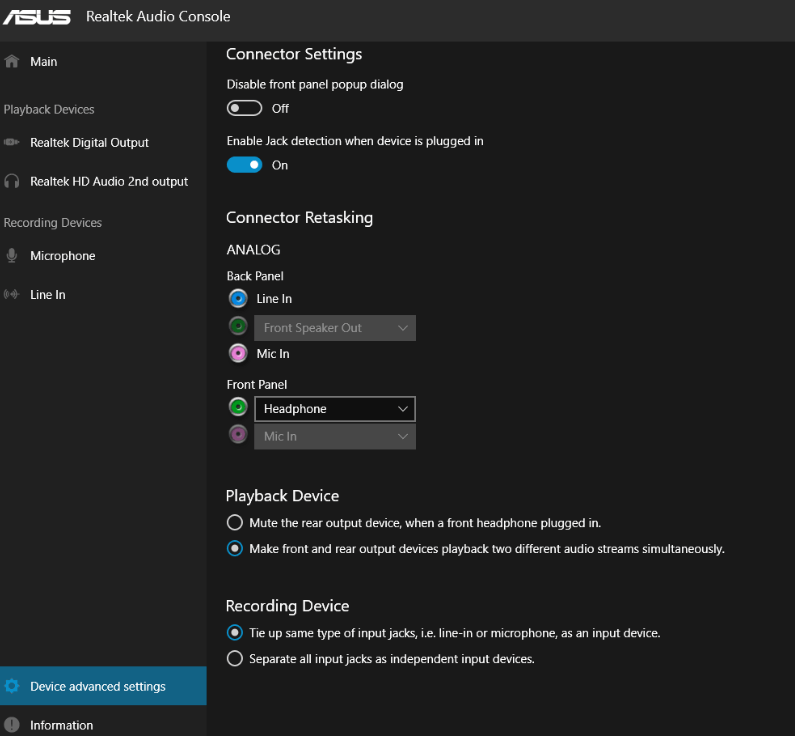The height and width of the screenshot is (738, 795).
Task: Select Tie up same type input jacks
Action: tap(235, 633)
